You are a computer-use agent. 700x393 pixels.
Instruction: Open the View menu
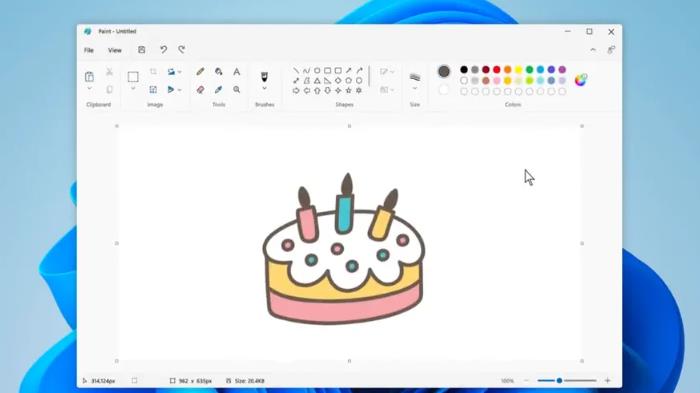click(115, 50)
